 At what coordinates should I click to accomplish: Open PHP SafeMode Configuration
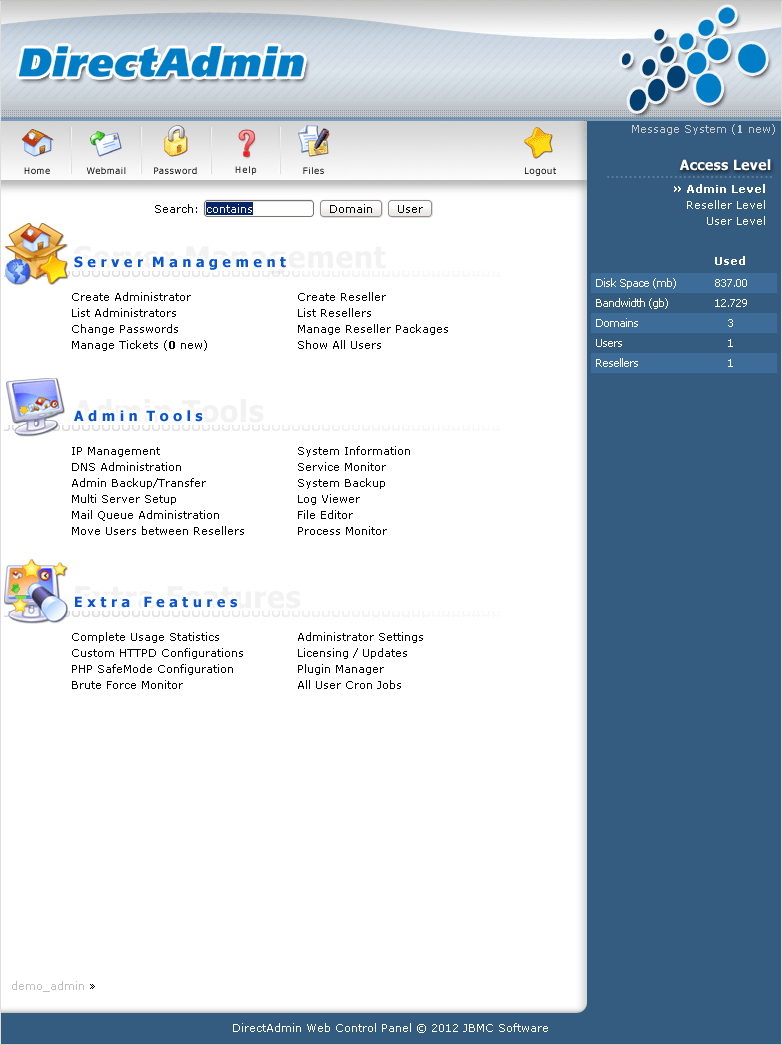point(152,669)
